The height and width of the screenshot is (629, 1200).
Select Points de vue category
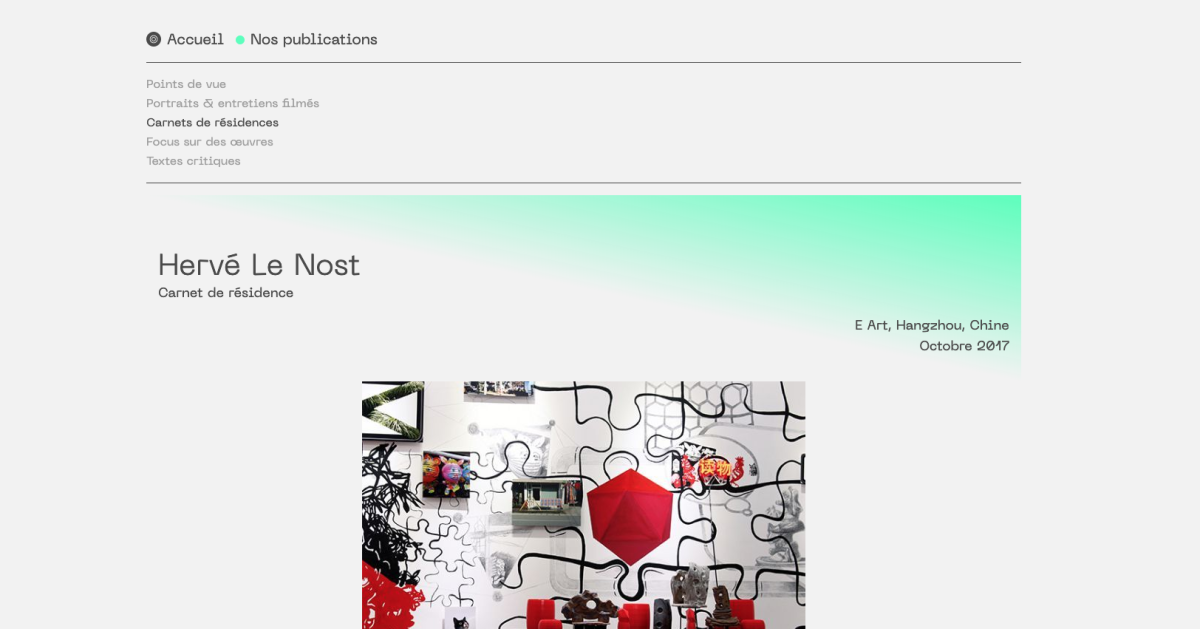(x=186, y=84)
